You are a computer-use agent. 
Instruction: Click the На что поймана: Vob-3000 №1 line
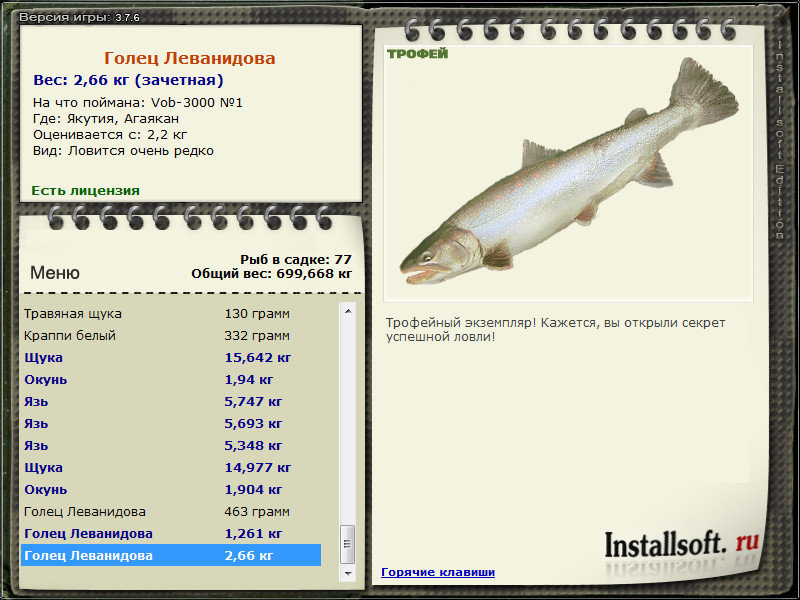click(138, 103)
